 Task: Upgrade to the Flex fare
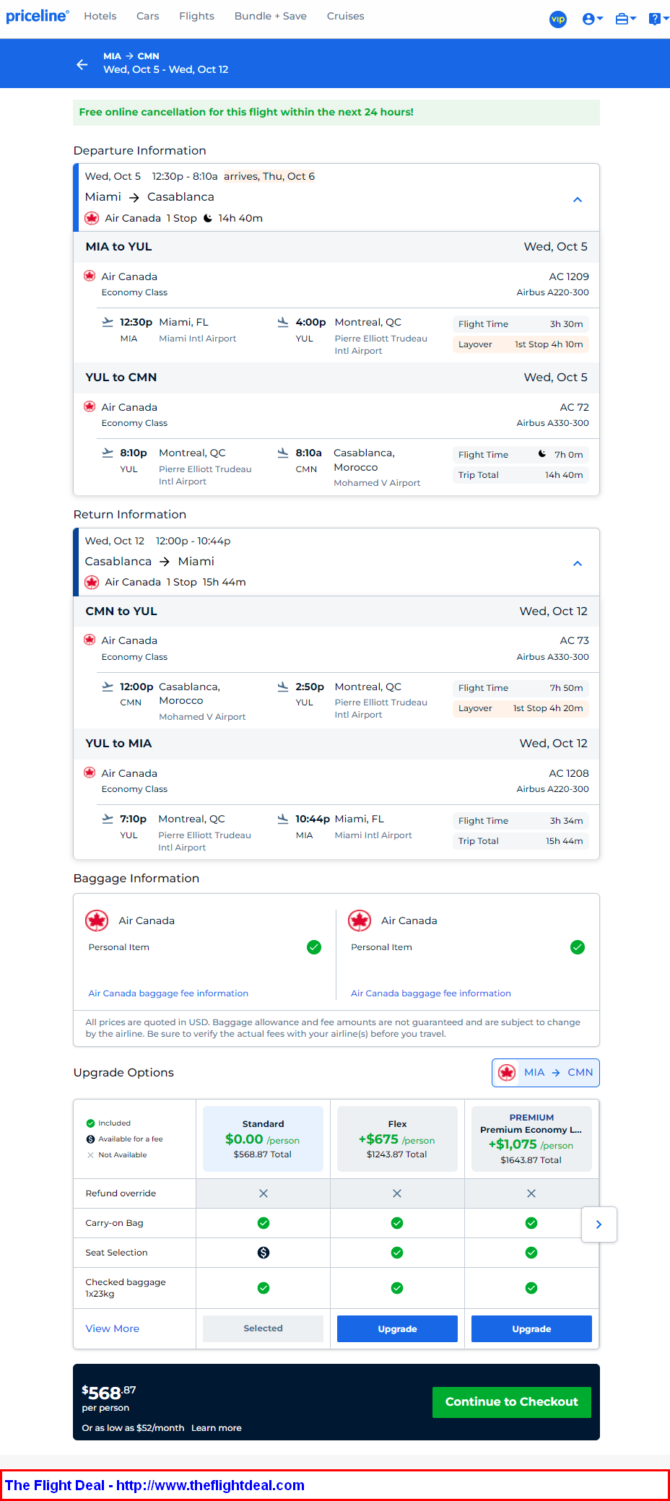coord(397,1328)
